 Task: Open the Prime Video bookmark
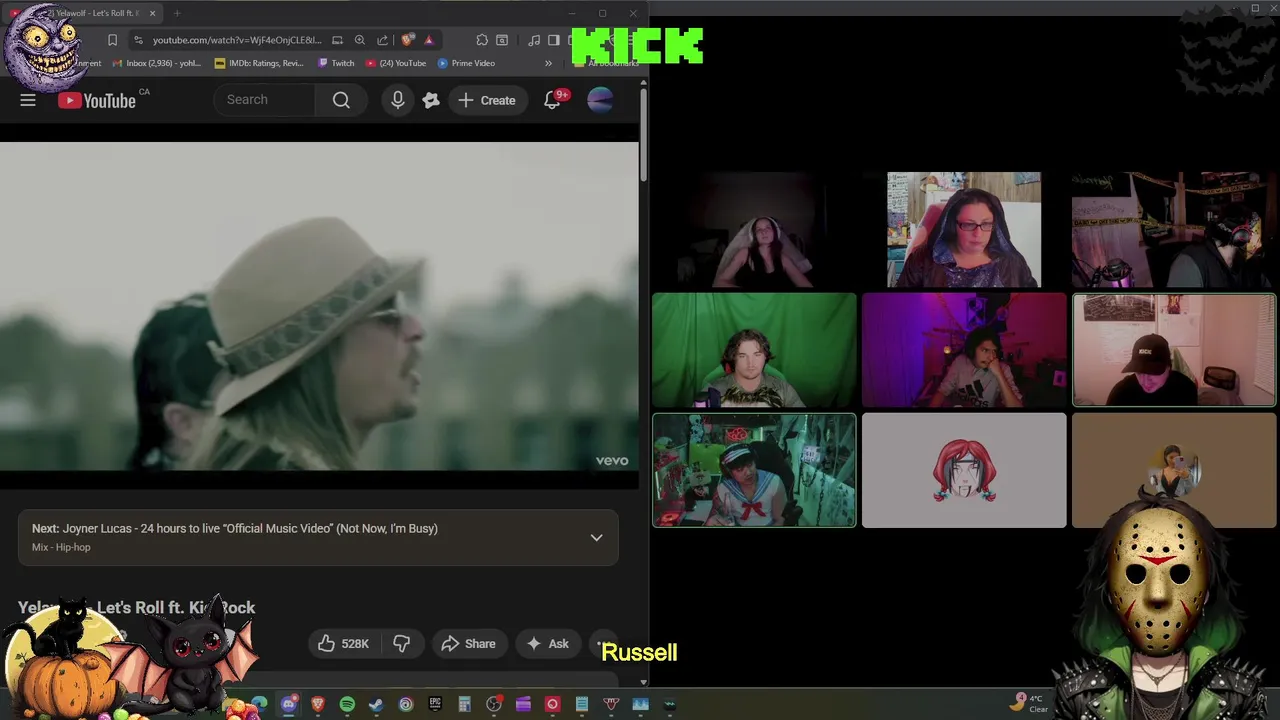(466, 63)
